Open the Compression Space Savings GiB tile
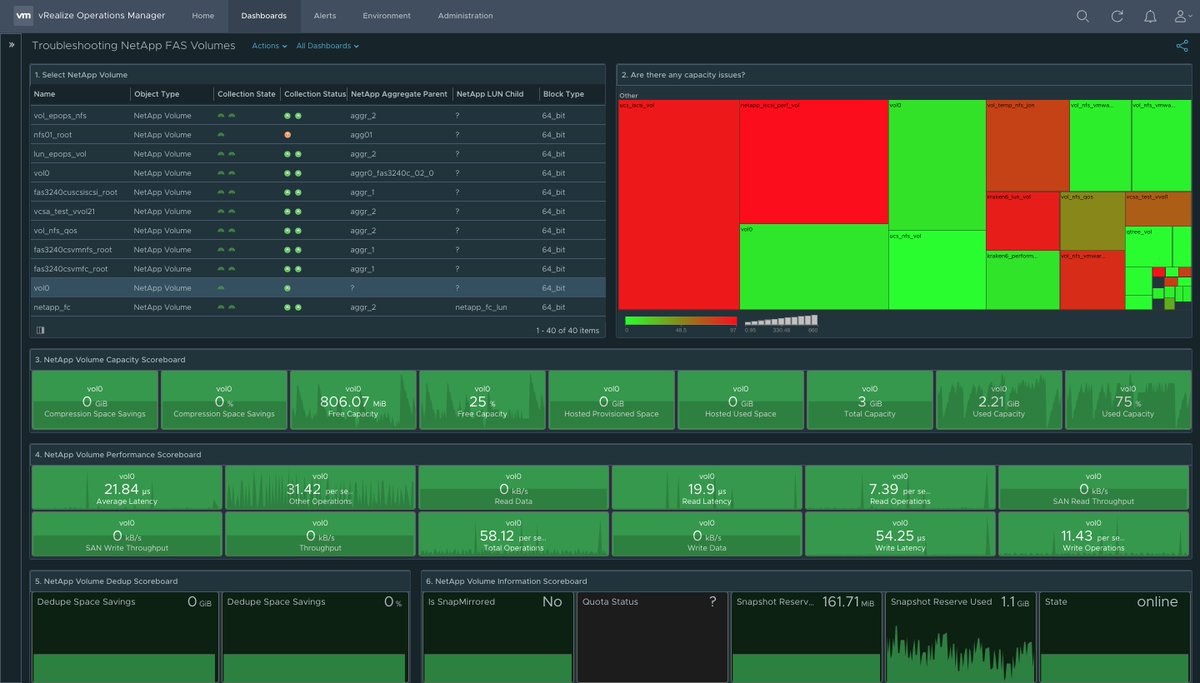Screen dimensions: 1200x683 click(95, 400)
